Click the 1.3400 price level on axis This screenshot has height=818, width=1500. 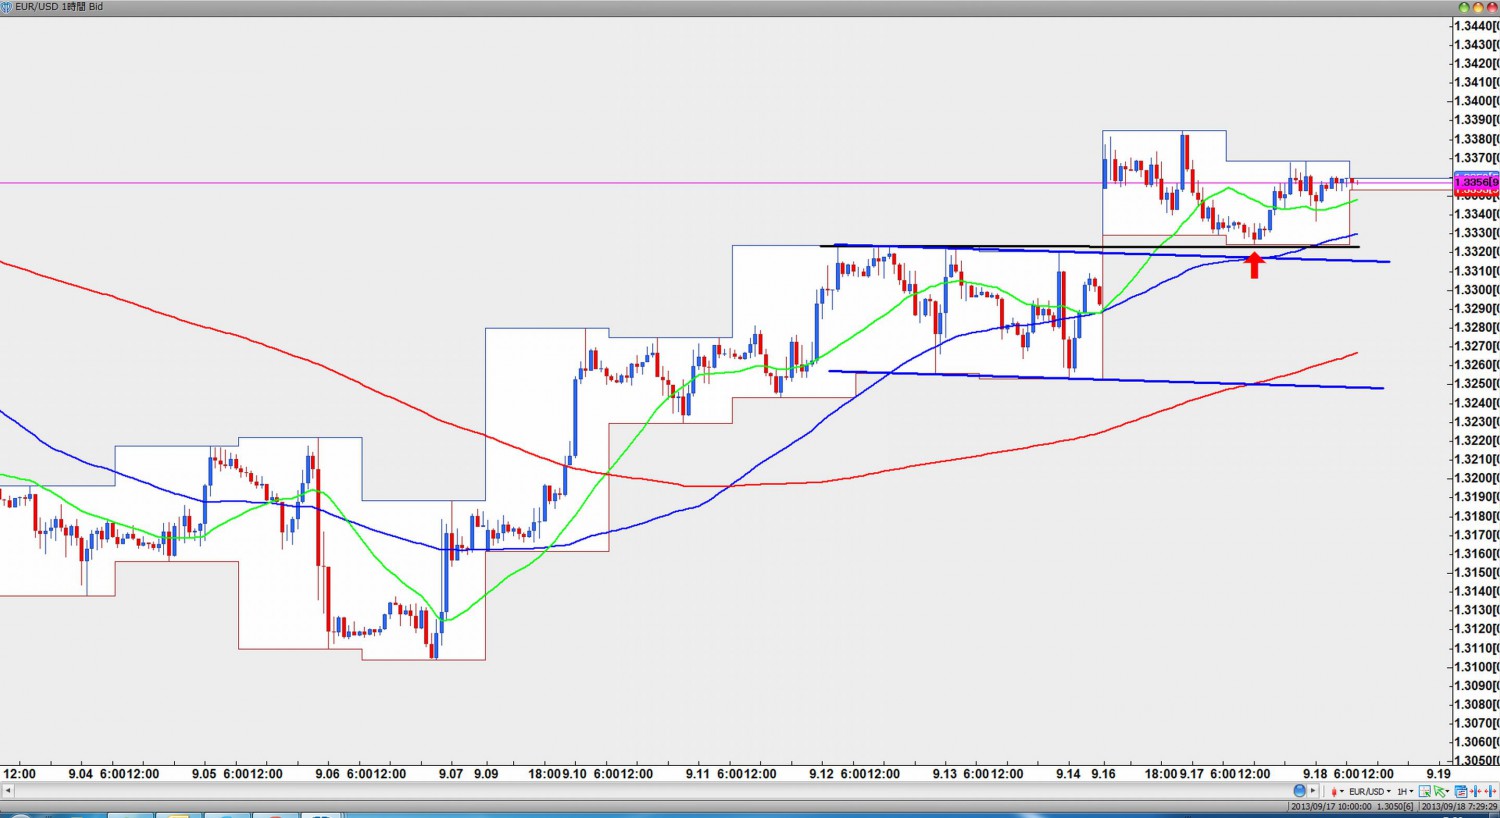coord(1475,101)
